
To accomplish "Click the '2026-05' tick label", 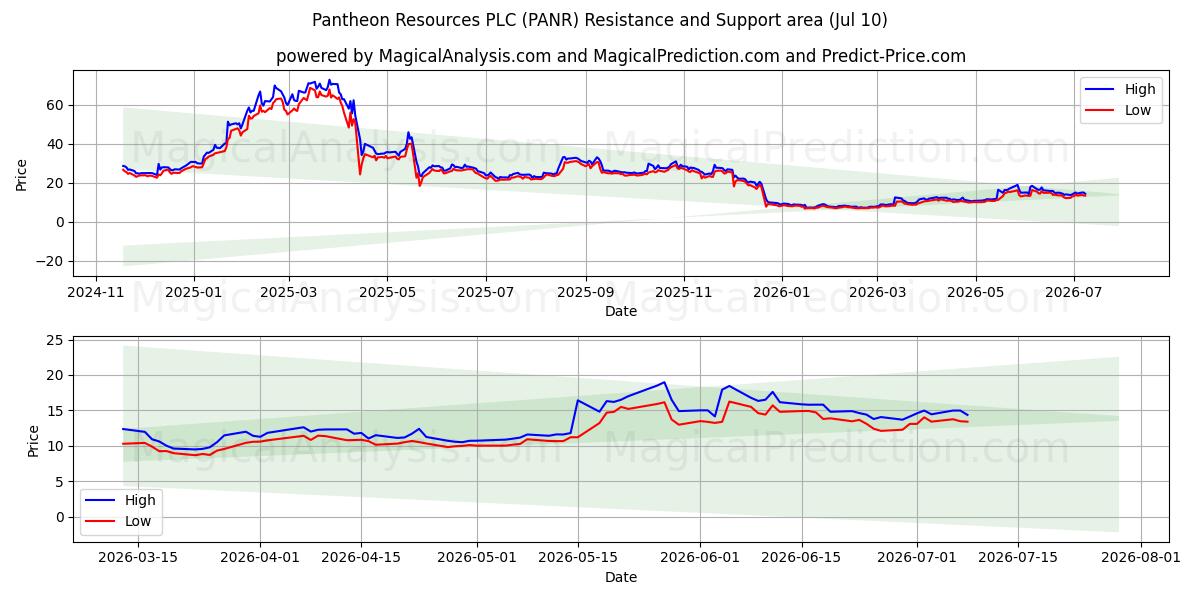I will point(975,293).
